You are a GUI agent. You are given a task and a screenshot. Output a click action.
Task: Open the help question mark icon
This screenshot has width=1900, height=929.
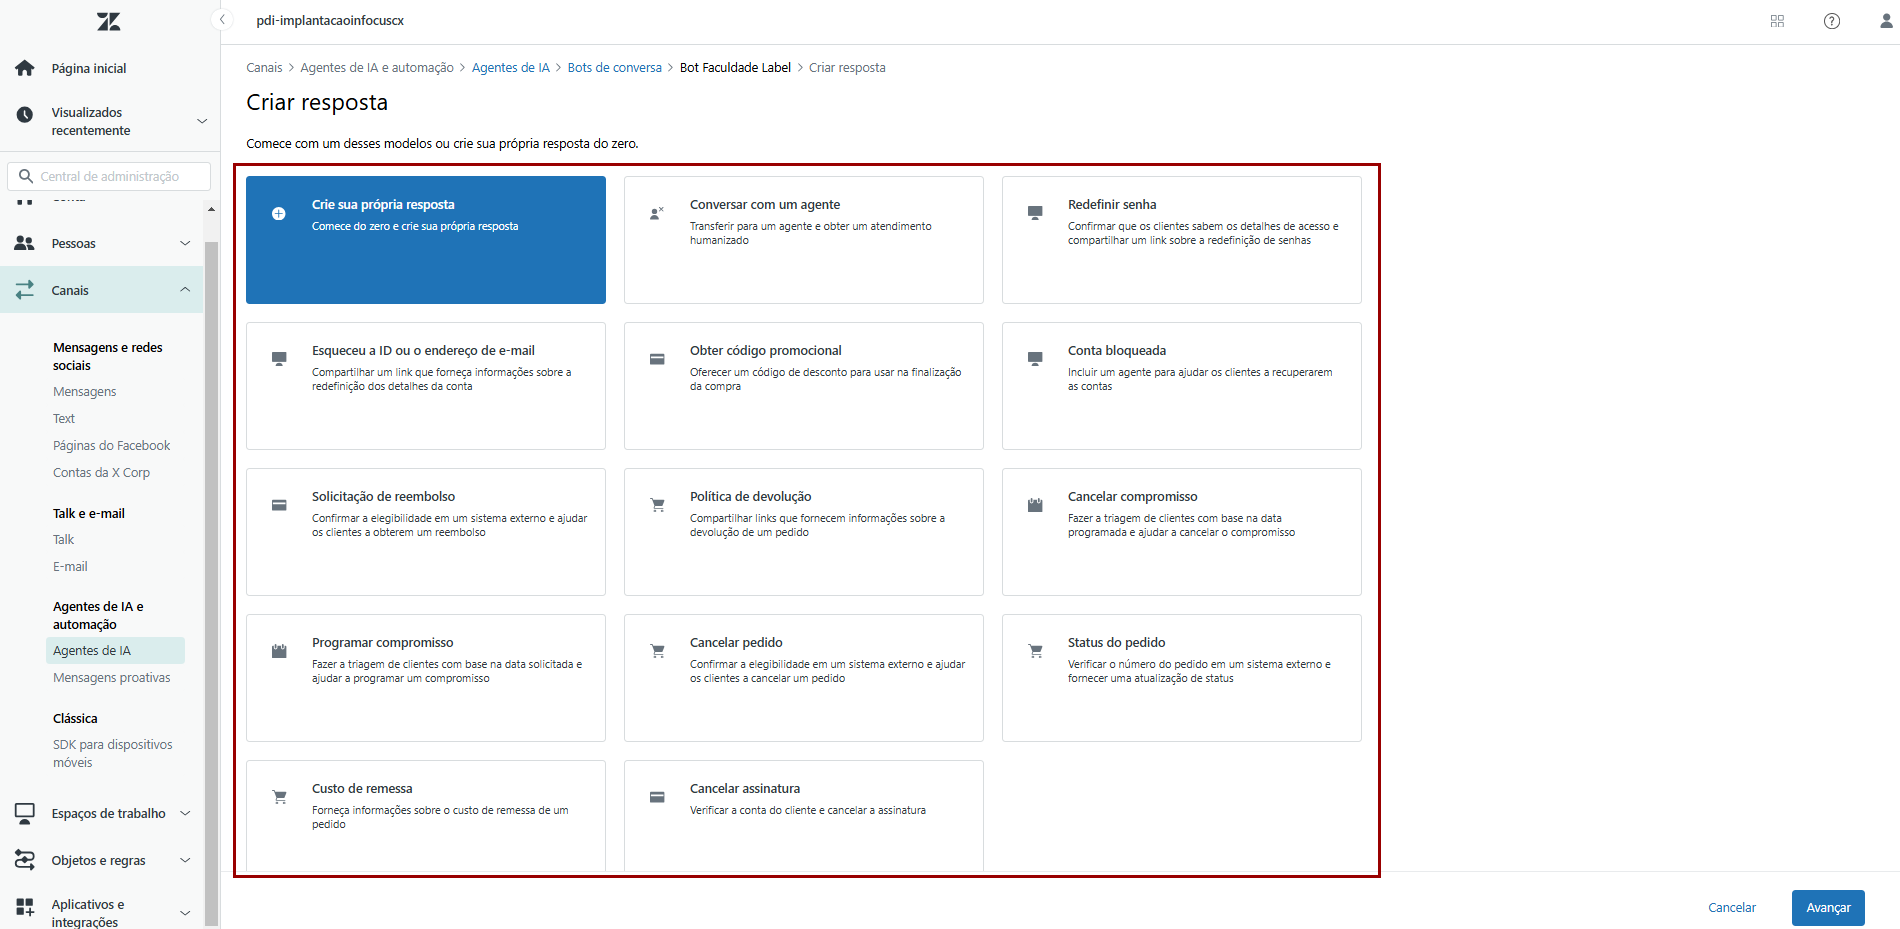1831,21
